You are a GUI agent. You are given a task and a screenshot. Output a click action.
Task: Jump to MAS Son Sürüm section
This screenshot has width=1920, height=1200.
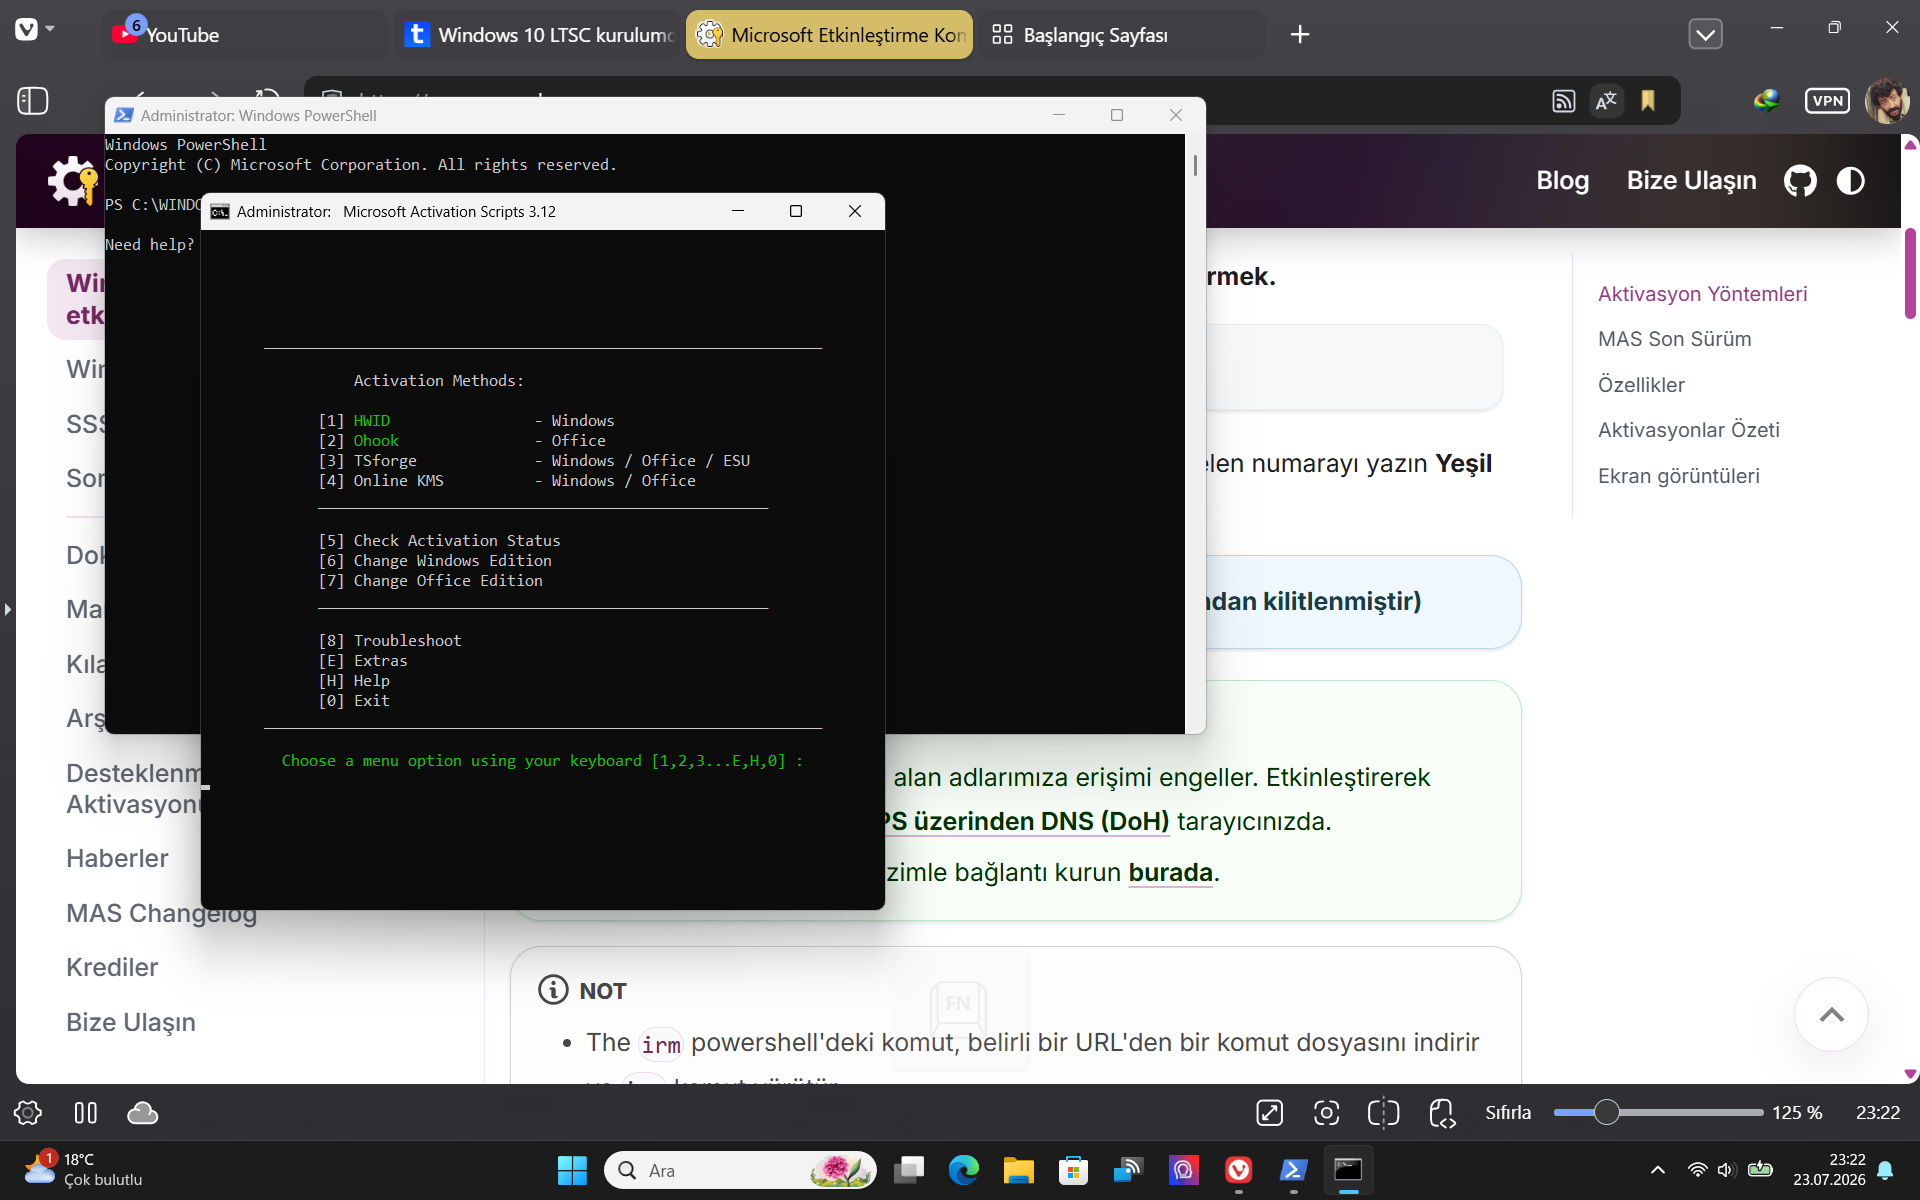coord(1674,339)
